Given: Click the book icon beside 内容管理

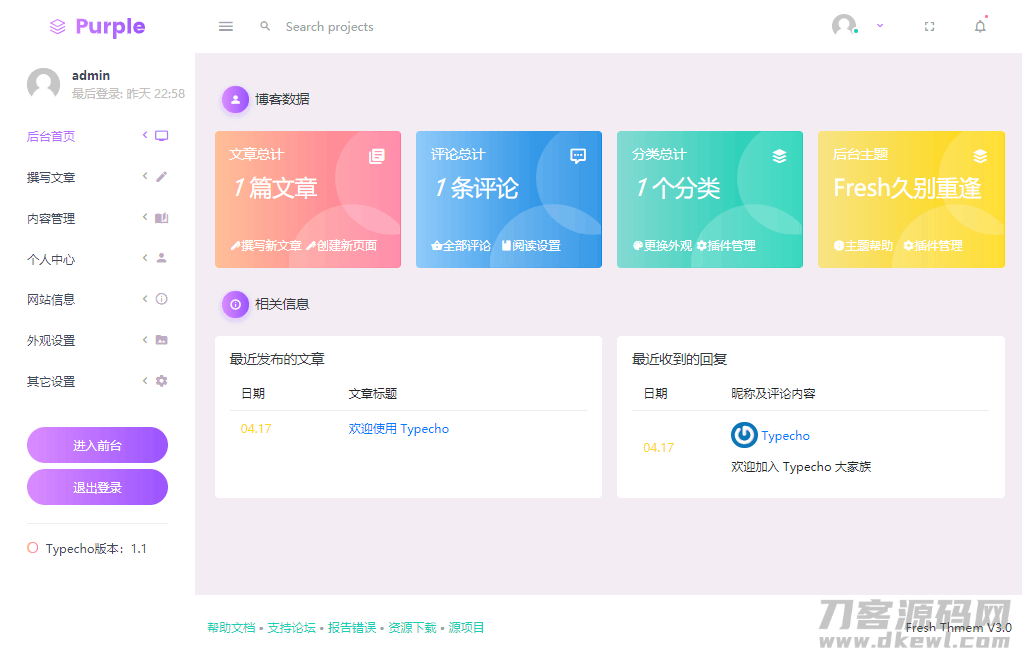Looking at the screenshot, I should point(163,218).
